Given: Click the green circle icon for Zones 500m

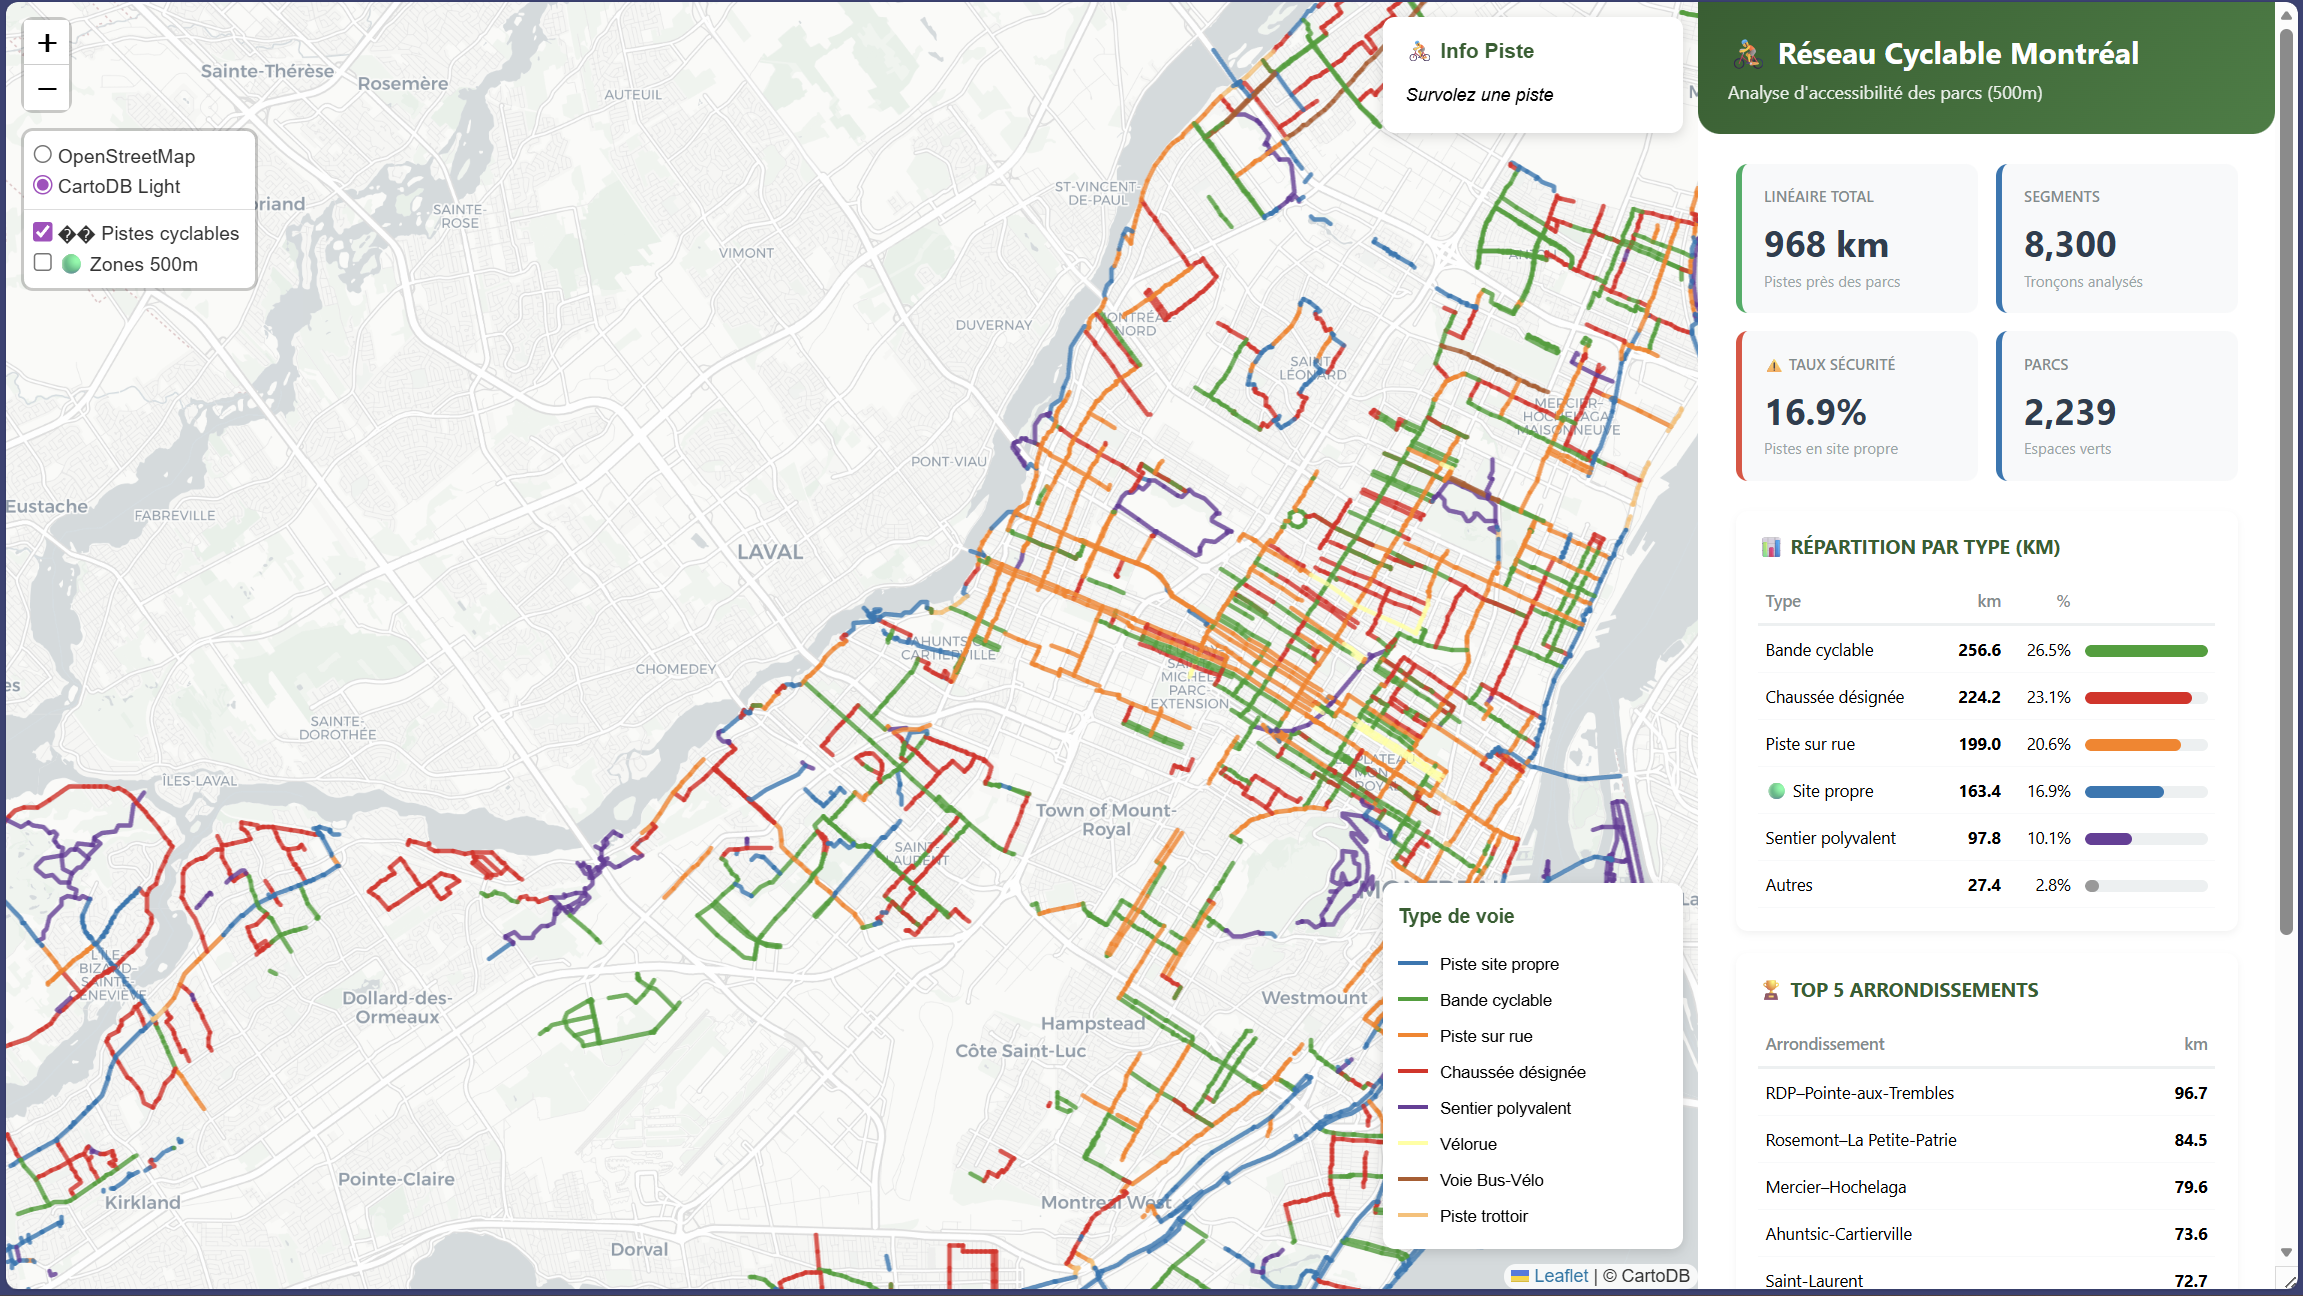Looking at the screenshot, I should pyautogui.click(x=72, y=264).
